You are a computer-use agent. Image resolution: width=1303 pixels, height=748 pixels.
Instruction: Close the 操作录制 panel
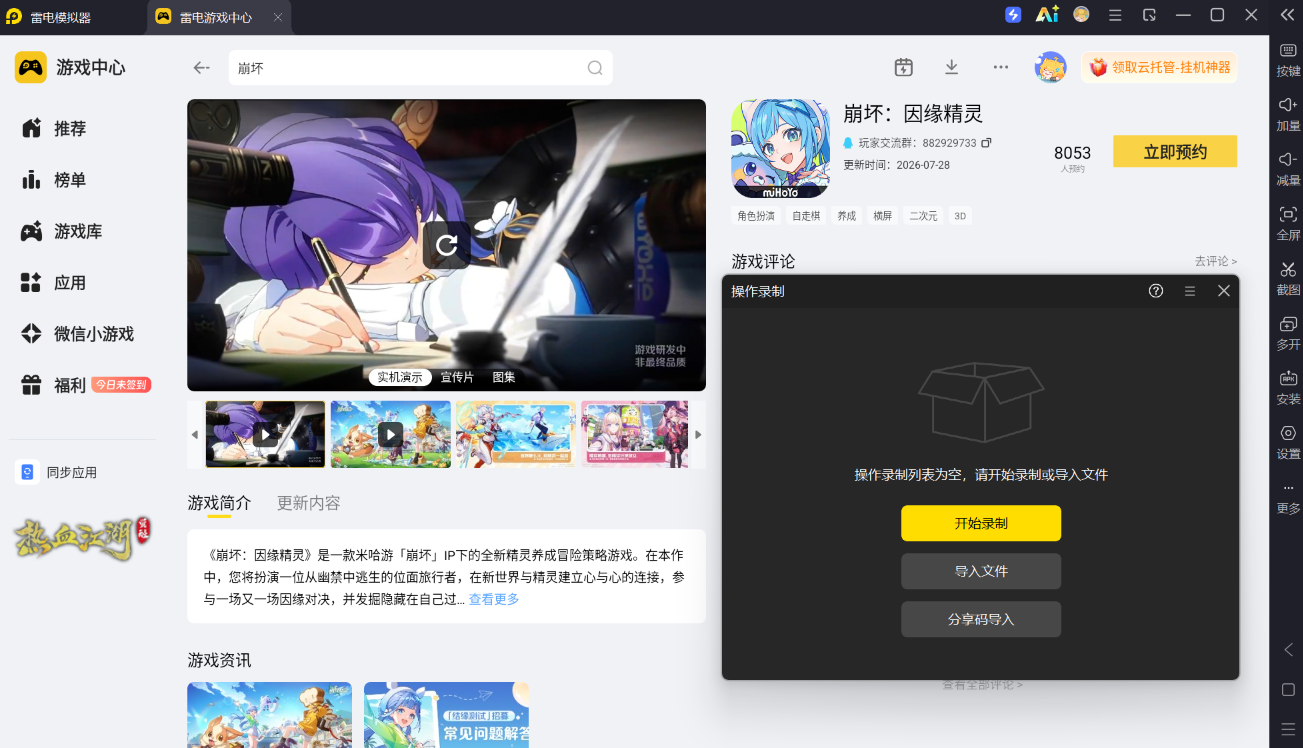pyautogui.click(x=1224, y=291)
